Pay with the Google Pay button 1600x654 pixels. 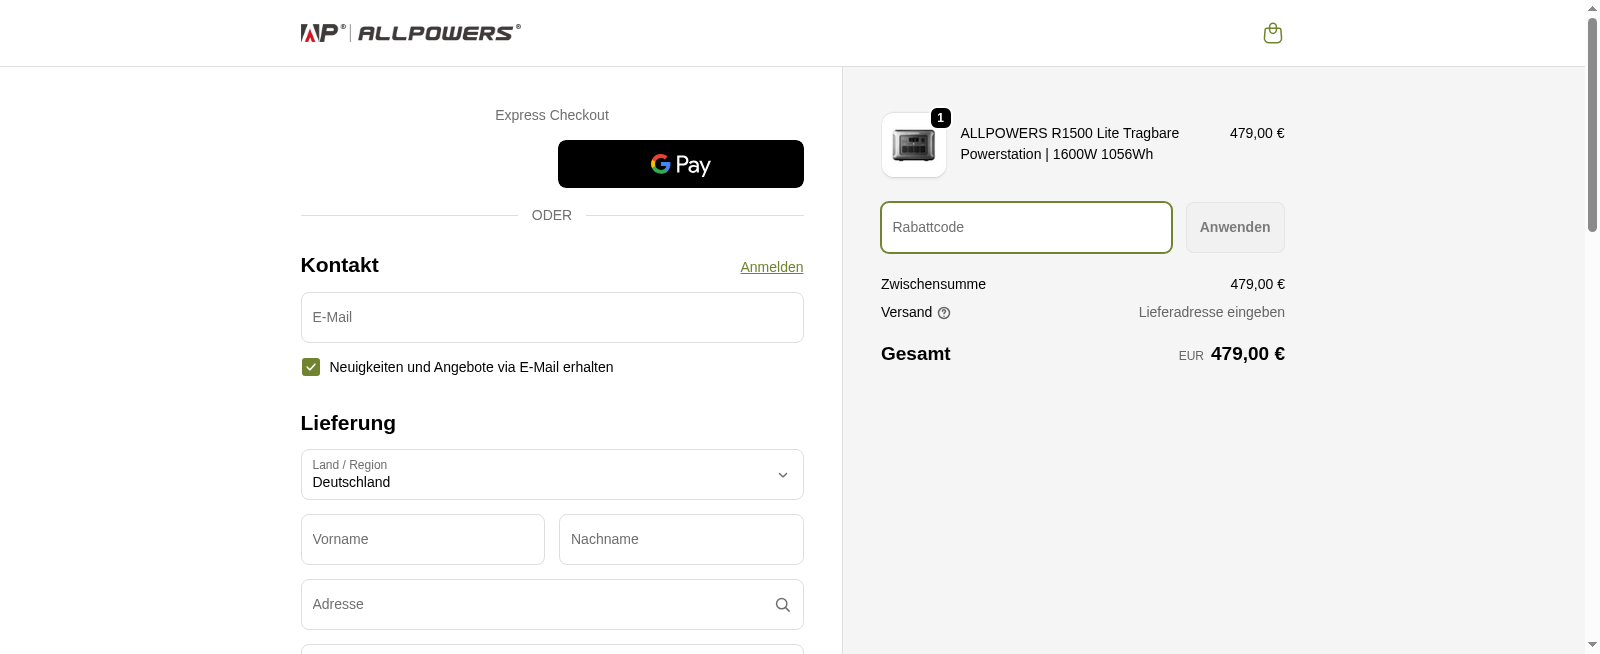coord(681,164)
